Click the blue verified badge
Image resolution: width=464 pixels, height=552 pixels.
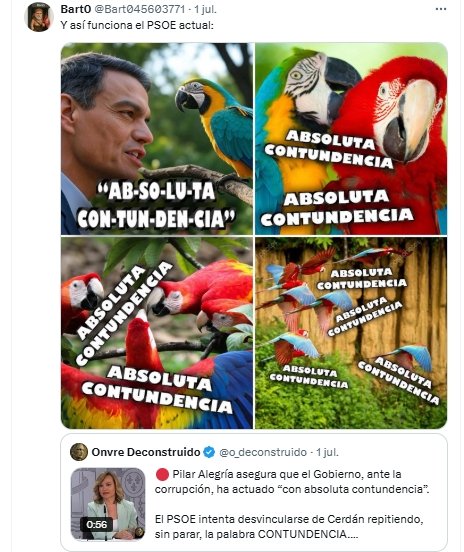209,452
